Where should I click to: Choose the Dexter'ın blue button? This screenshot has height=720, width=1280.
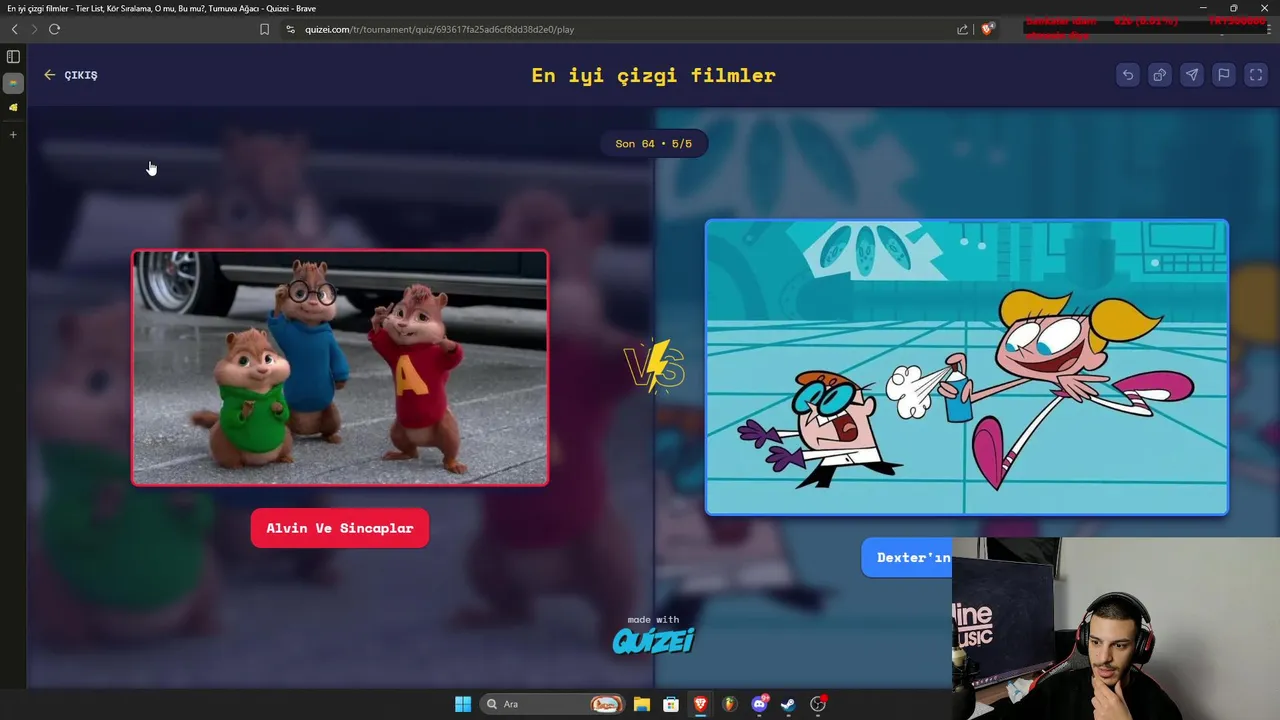point(908,557)
